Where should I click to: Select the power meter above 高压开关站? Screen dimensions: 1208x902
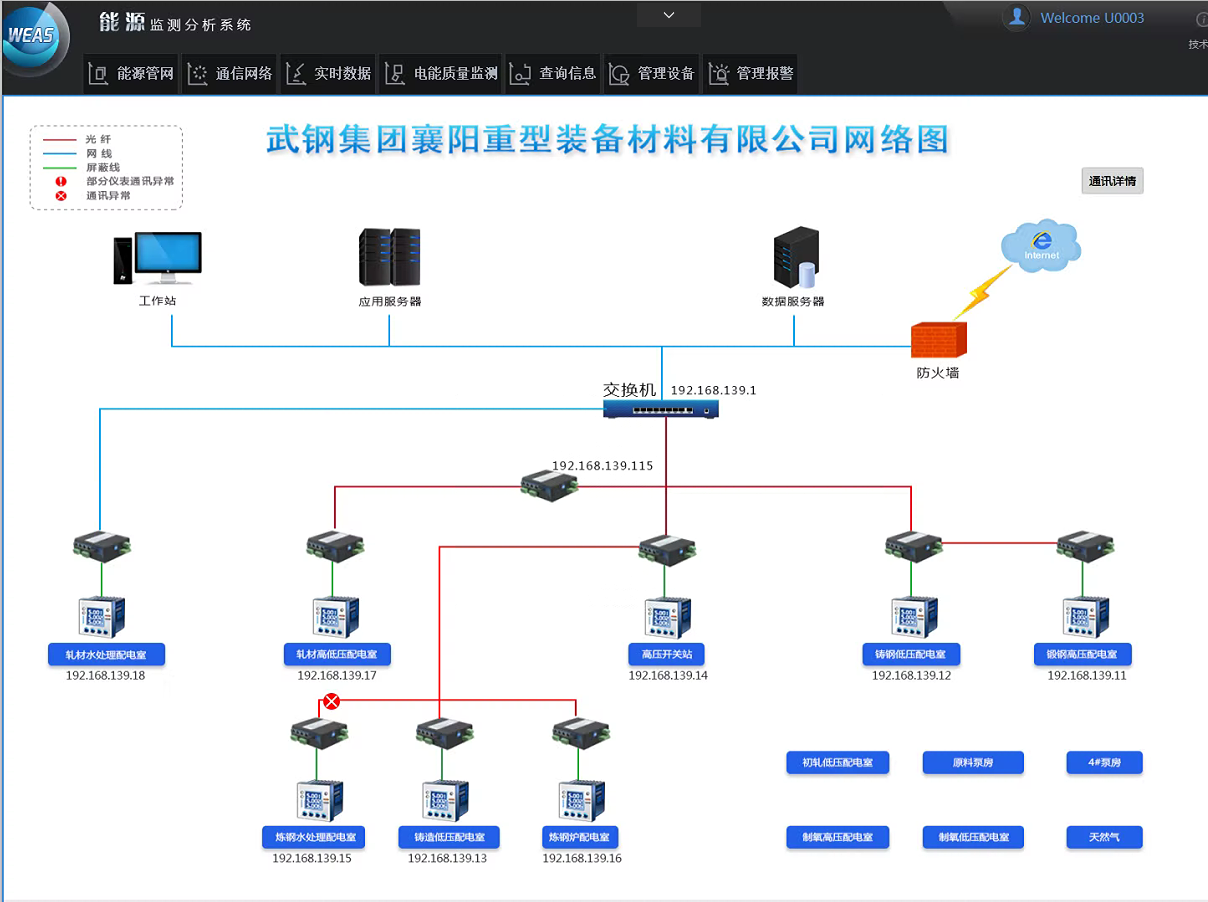point(667,618)
